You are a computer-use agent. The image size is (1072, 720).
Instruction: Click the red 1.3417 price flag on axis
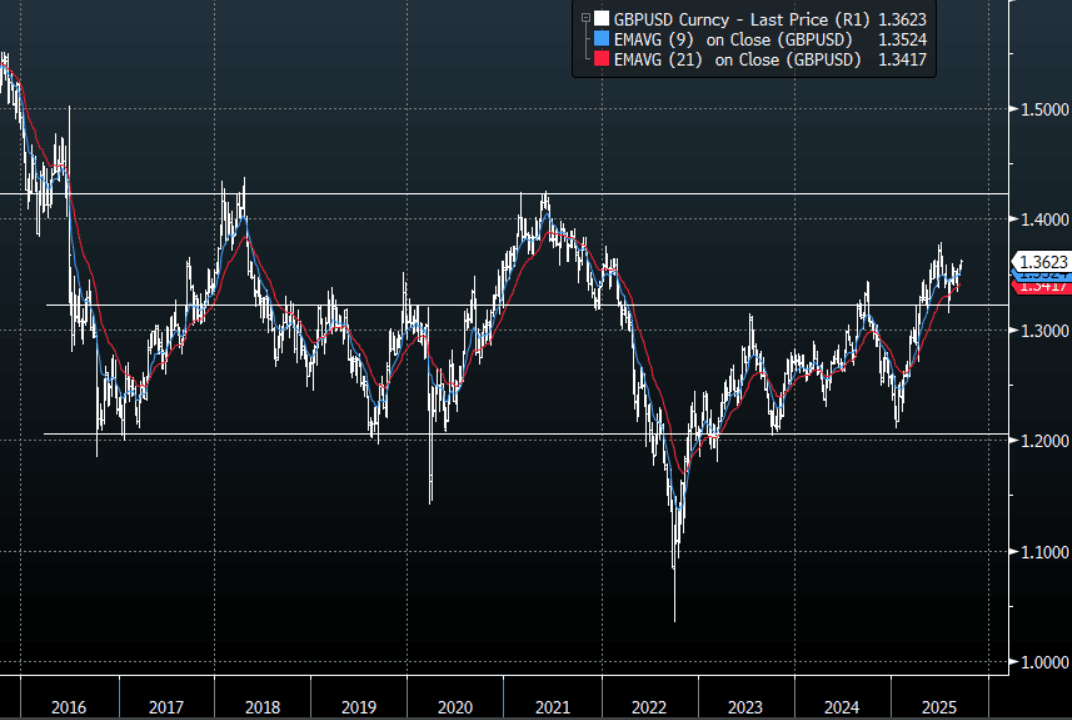1042,287
